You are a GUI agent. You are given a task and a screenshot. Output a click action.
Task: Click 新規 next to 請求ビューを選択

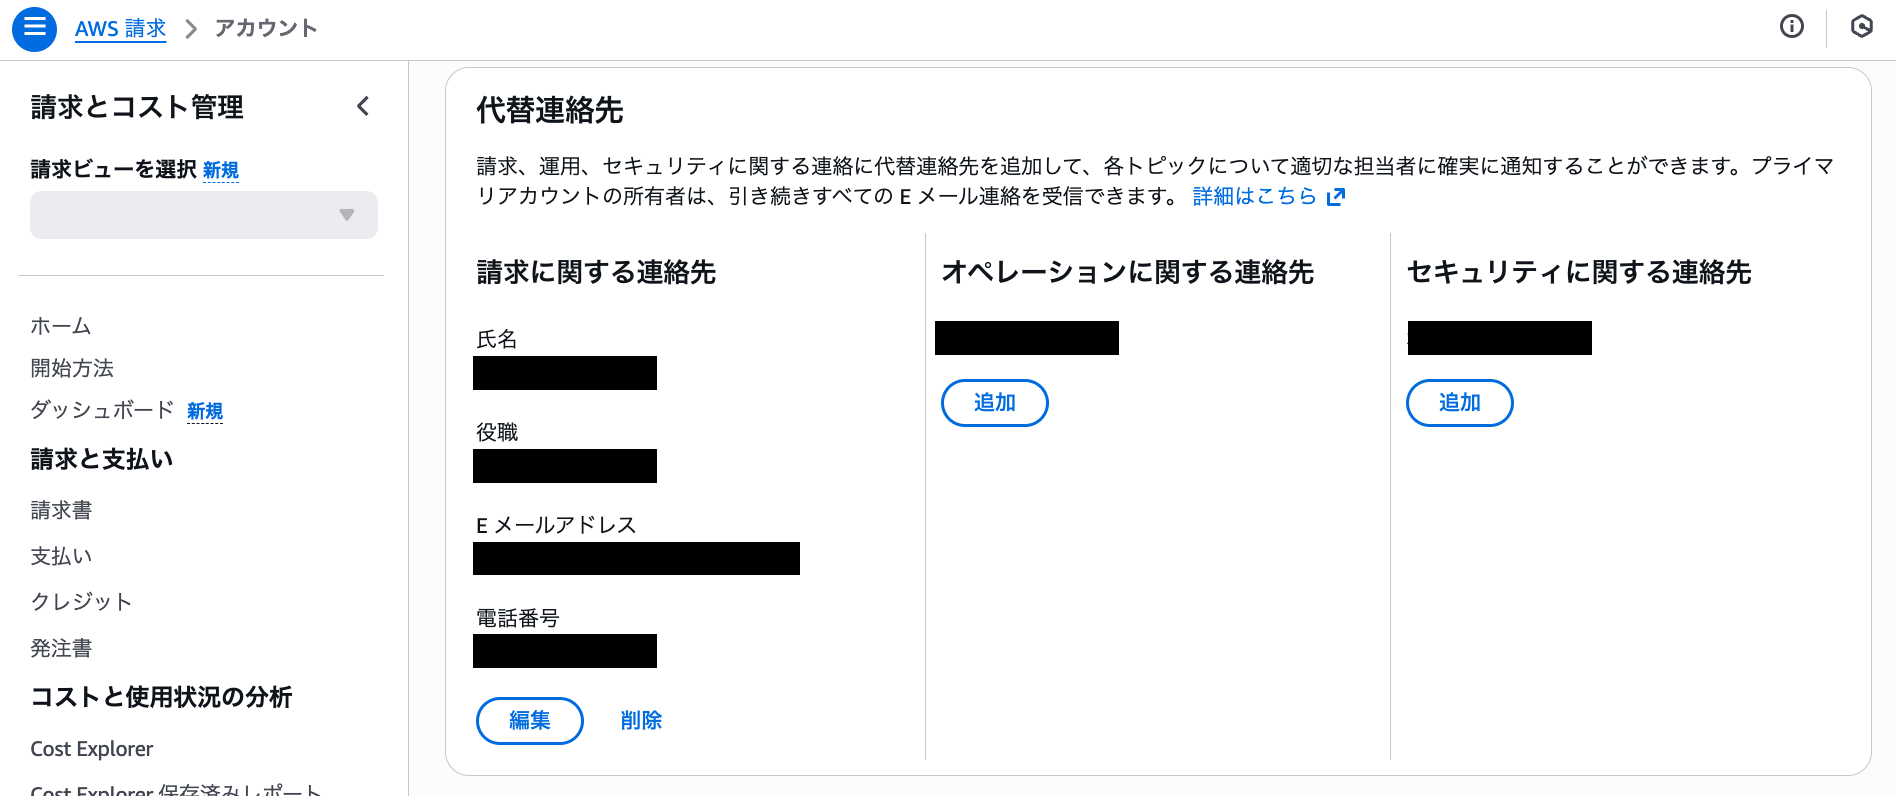click(x=222, y=170)
